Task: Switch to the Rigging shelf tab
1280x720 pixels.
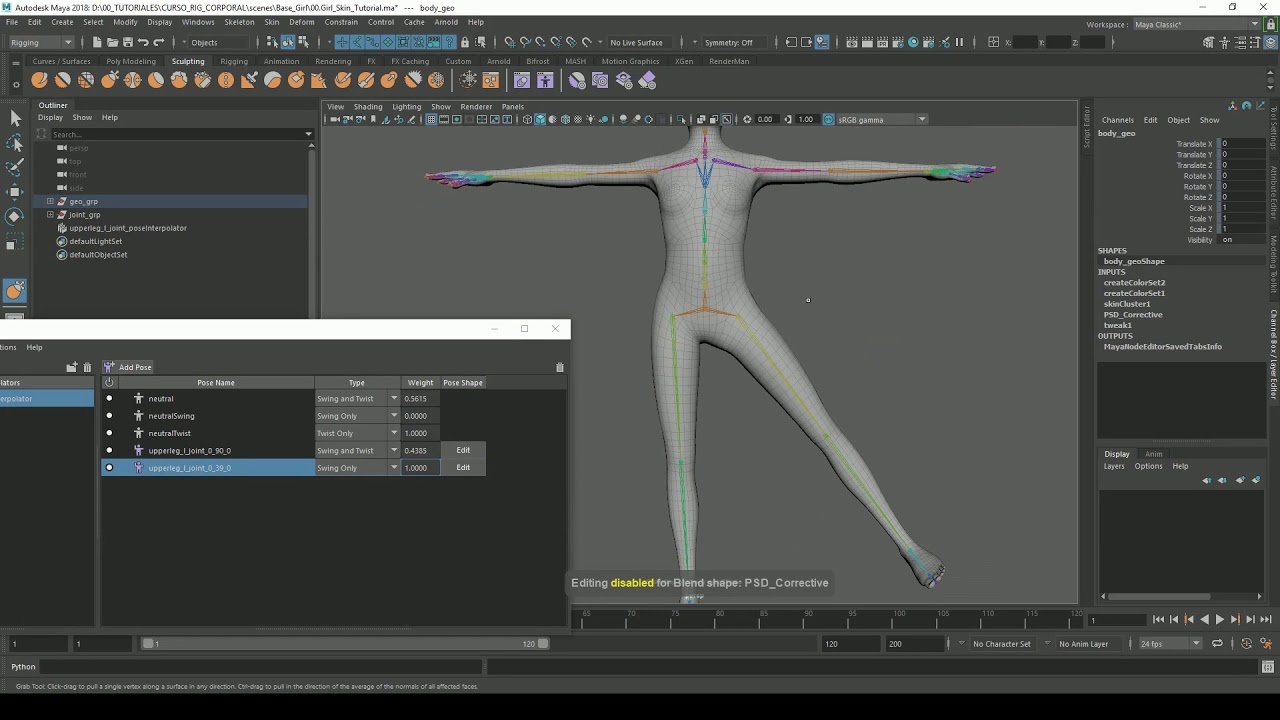Action: tap(234, 61)
